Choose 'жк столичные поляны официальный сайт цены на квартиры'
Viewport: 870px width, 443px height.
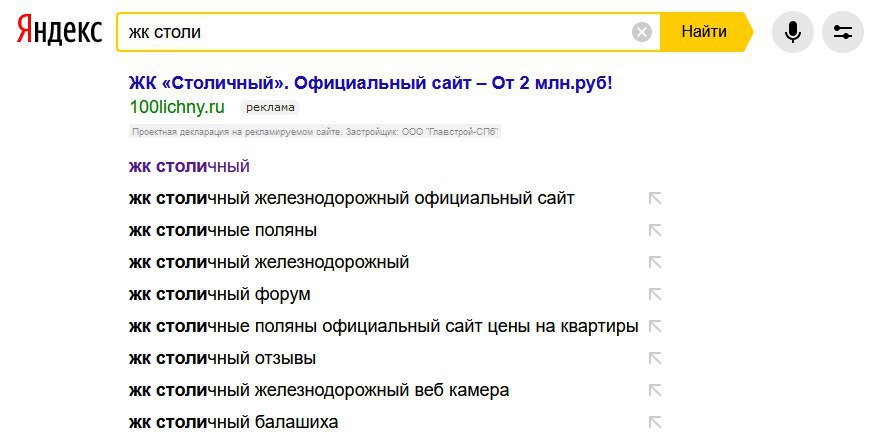click(384, 326)
